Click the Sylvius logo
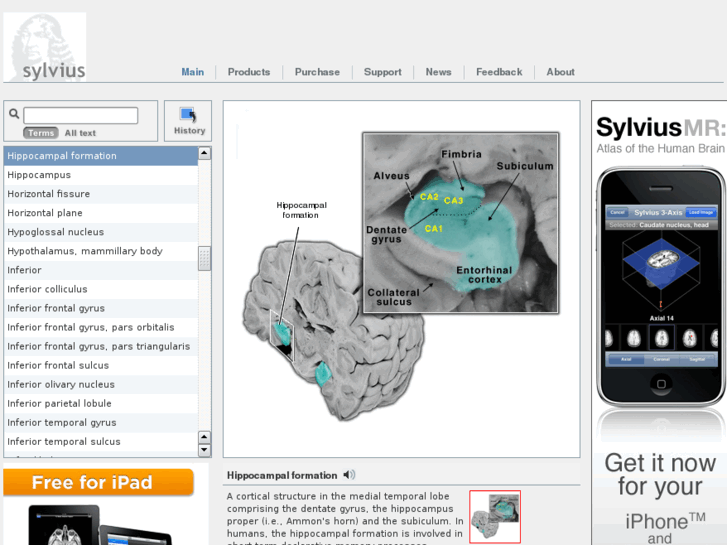Screen dimensions: 727x545 click(x=45, y=47)
